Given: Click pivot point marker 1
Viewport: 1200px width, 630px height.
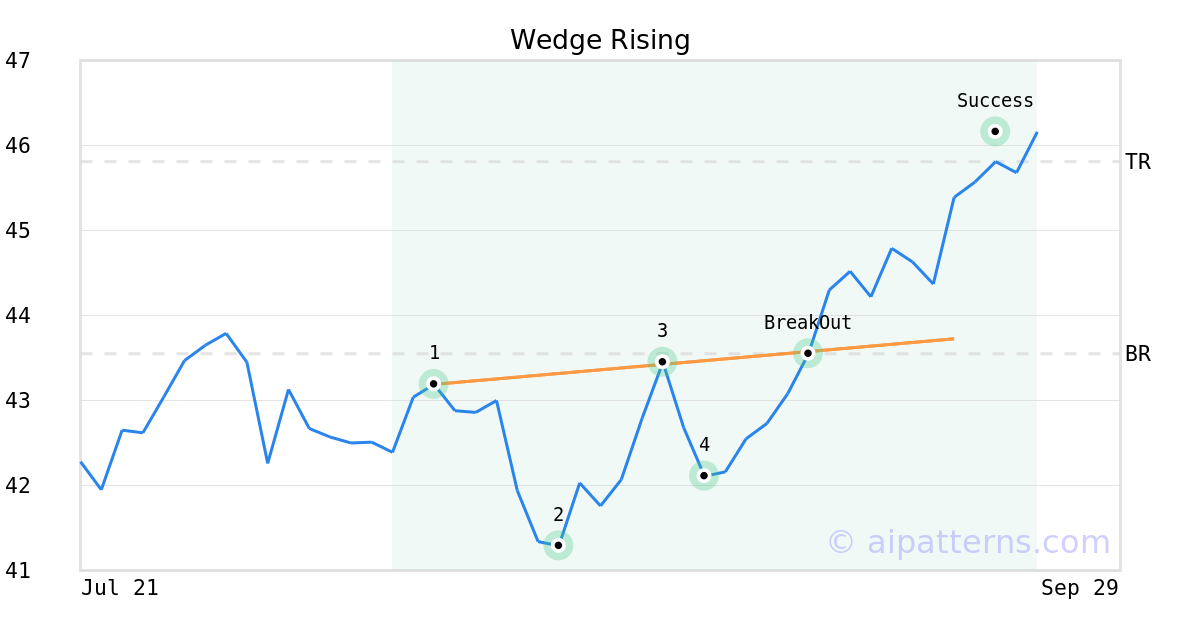Looking at the screenshot, I should 433,383.
